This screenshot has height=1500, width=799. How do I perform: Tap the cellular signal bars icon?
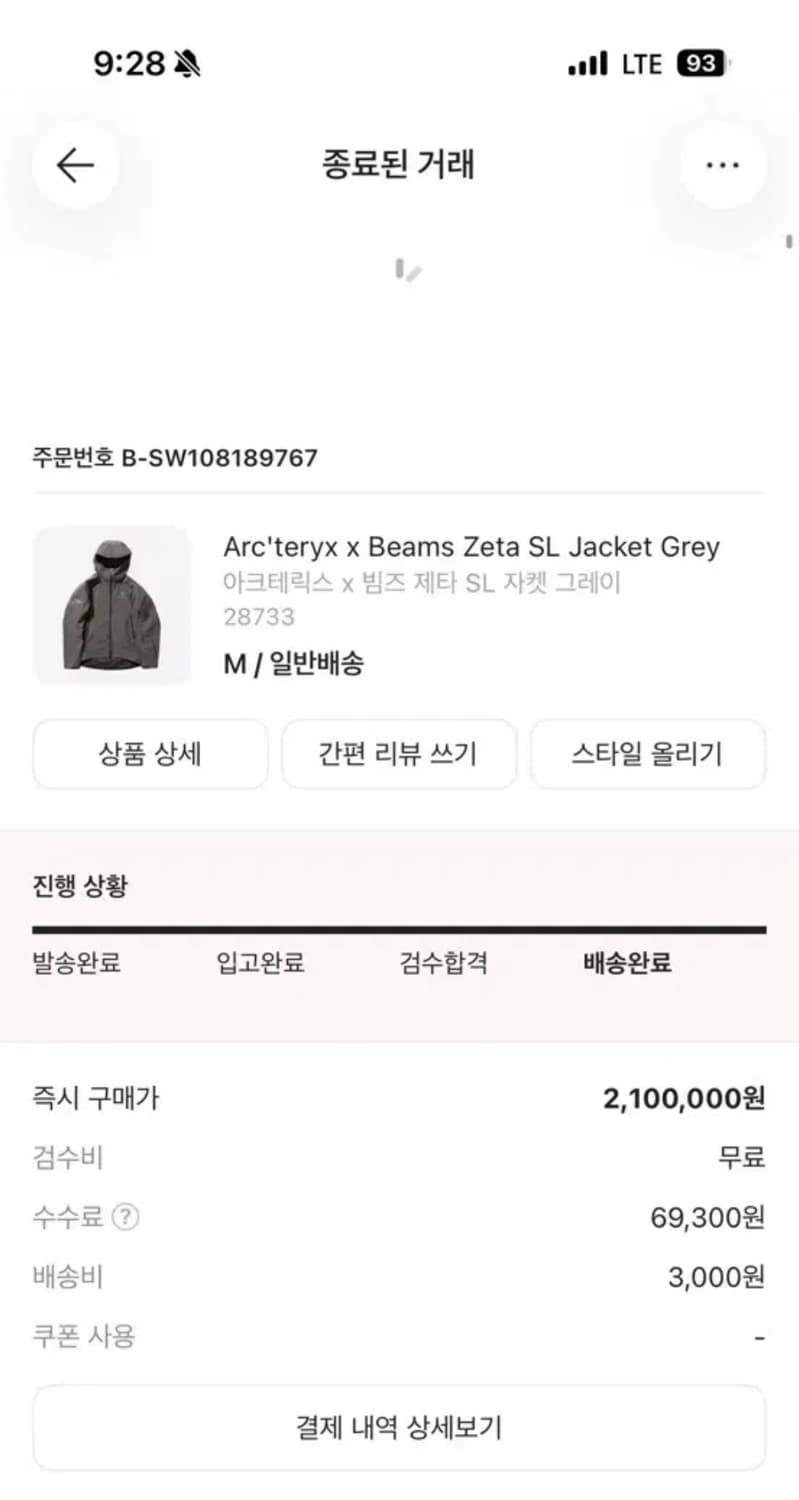(587, 64)
